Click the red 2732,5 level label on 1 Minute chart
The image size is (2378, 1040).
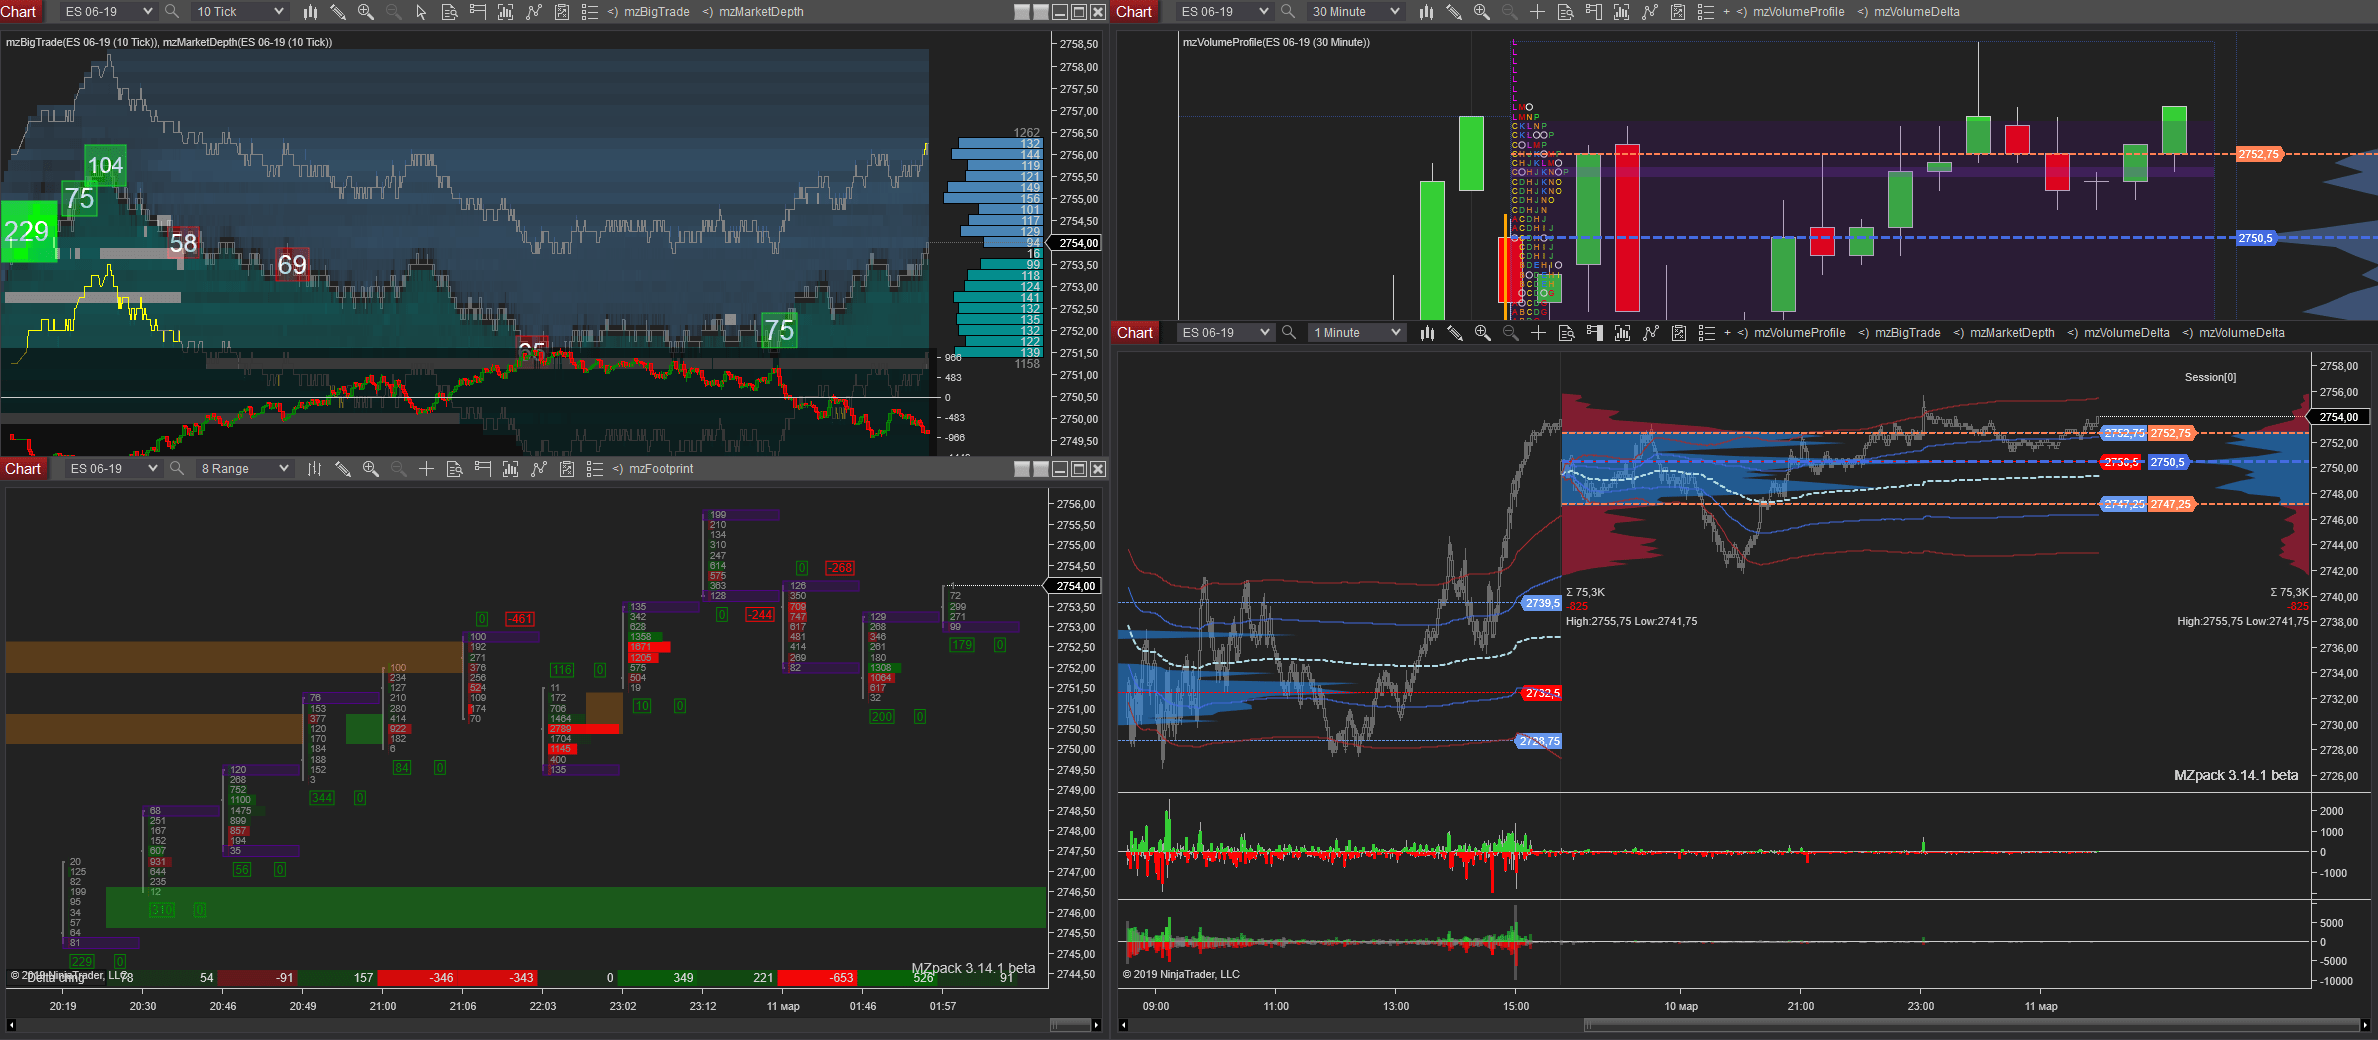point(1543,693)
